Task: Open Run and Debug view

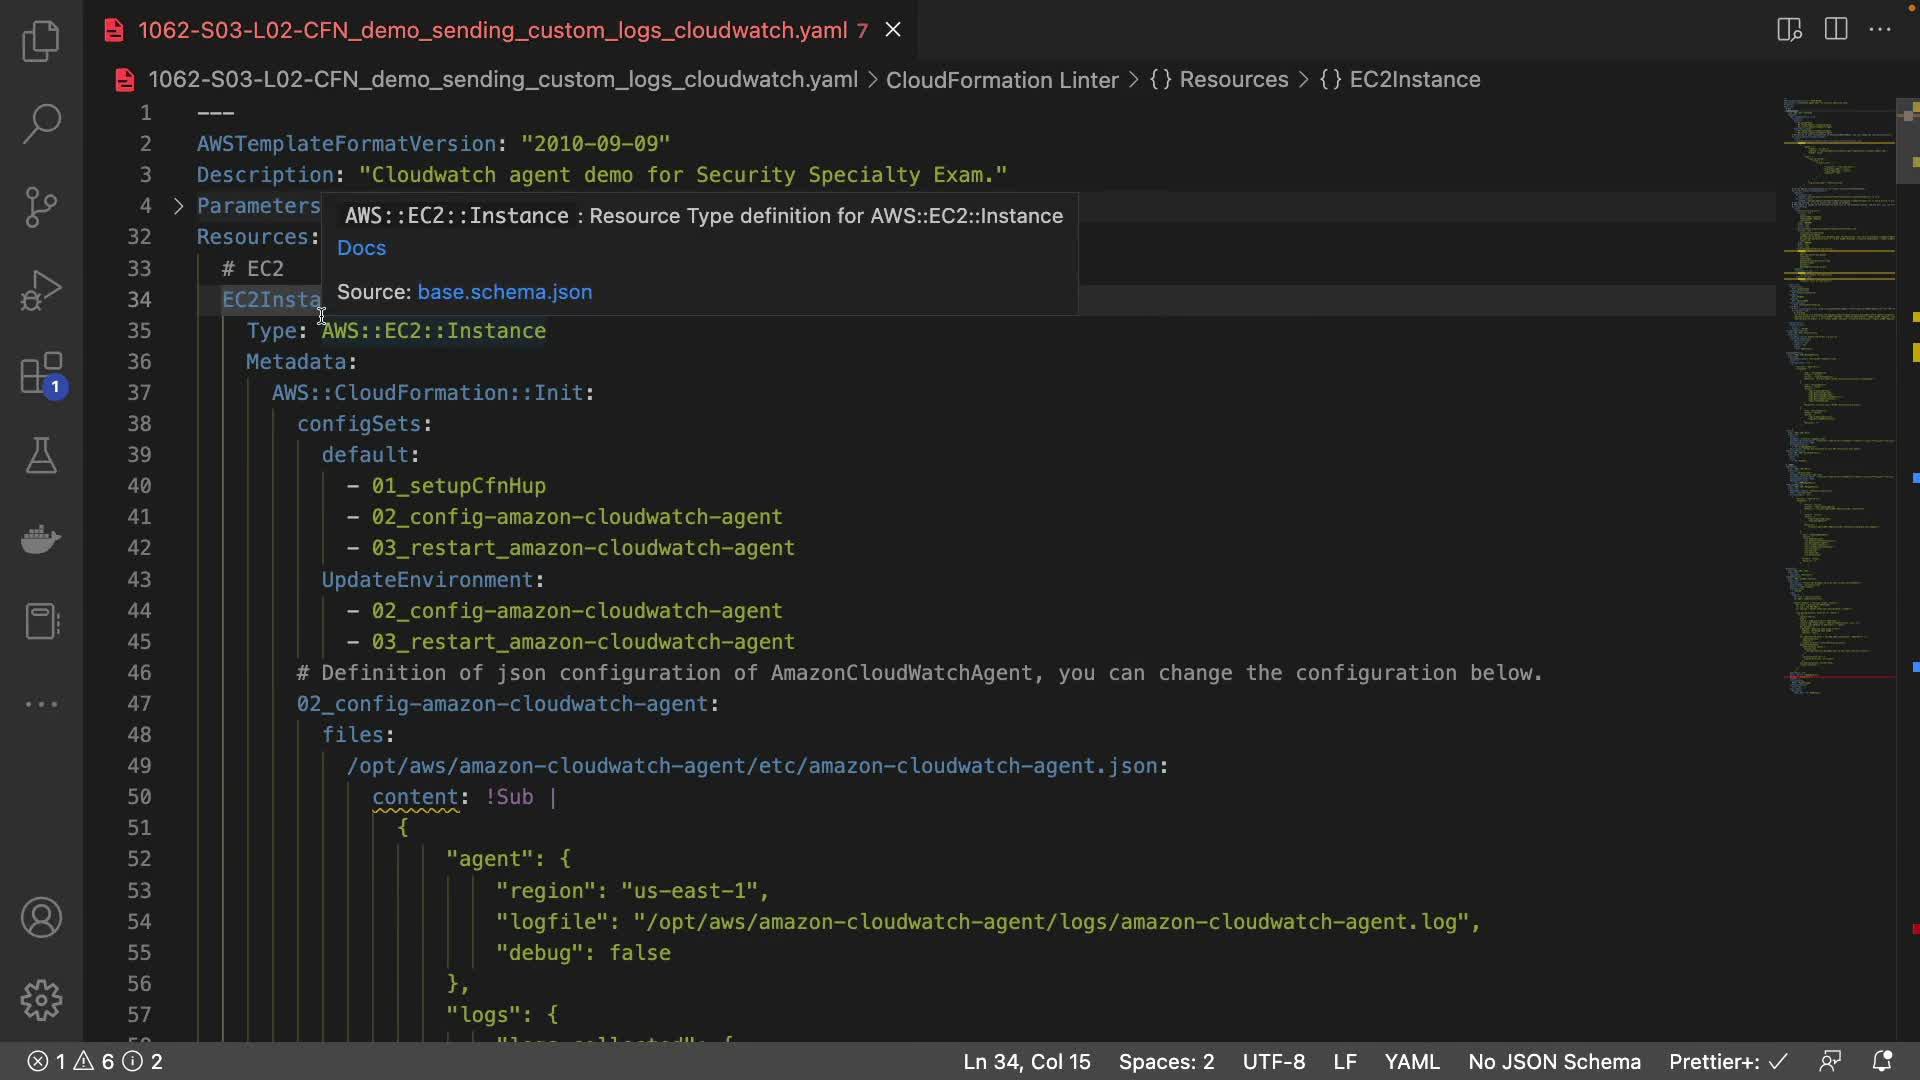Action: pos(41,291)
